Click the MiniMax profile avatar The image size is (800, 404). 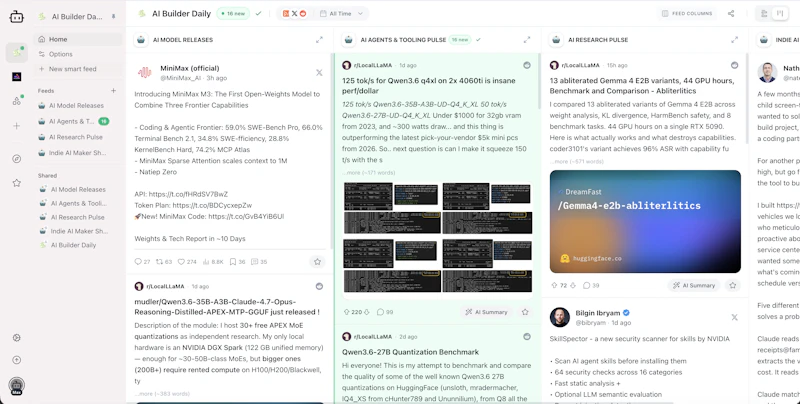click(145, 72)
